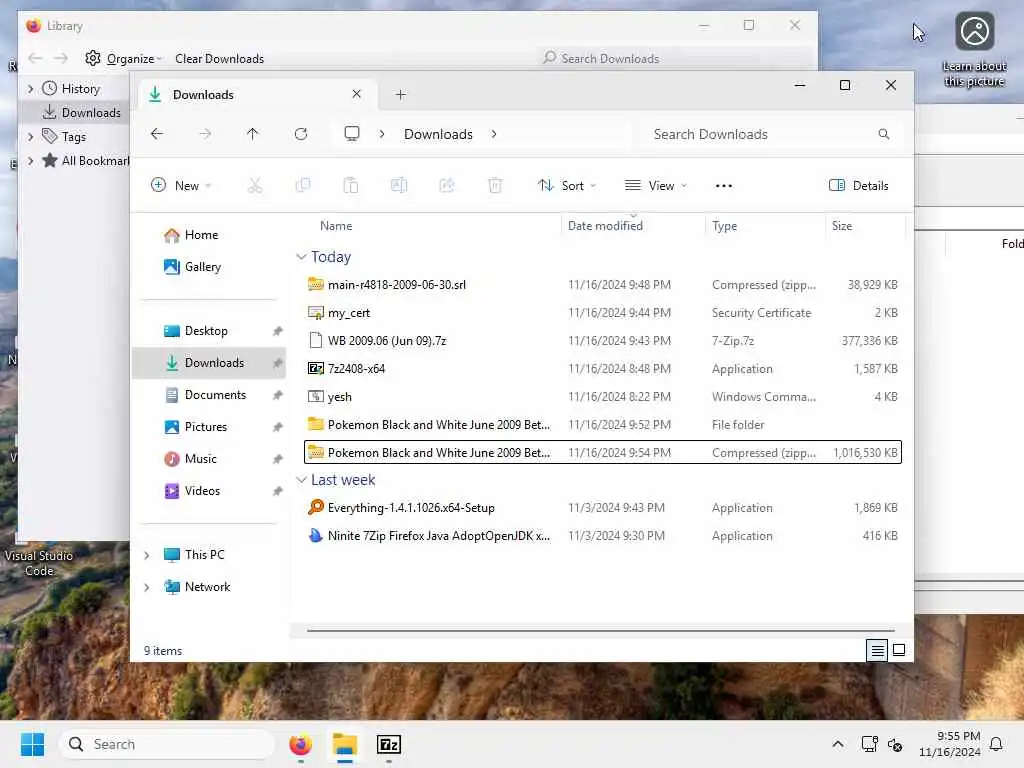Sort by Type column header
Viewport: 1024px width, 768px height.
tap(724, 226)
